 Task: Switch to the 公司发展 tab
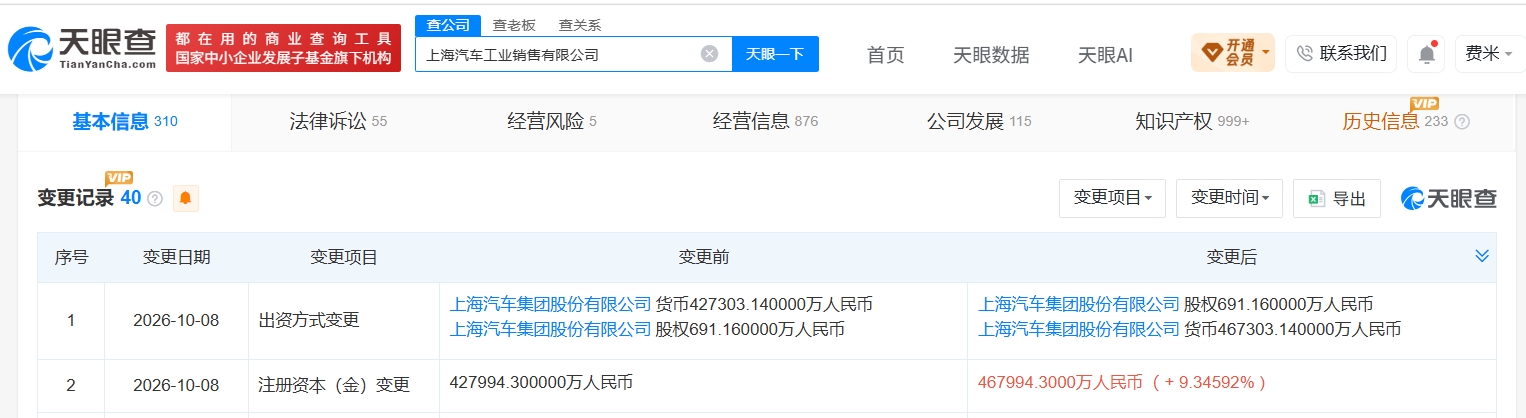979,122
